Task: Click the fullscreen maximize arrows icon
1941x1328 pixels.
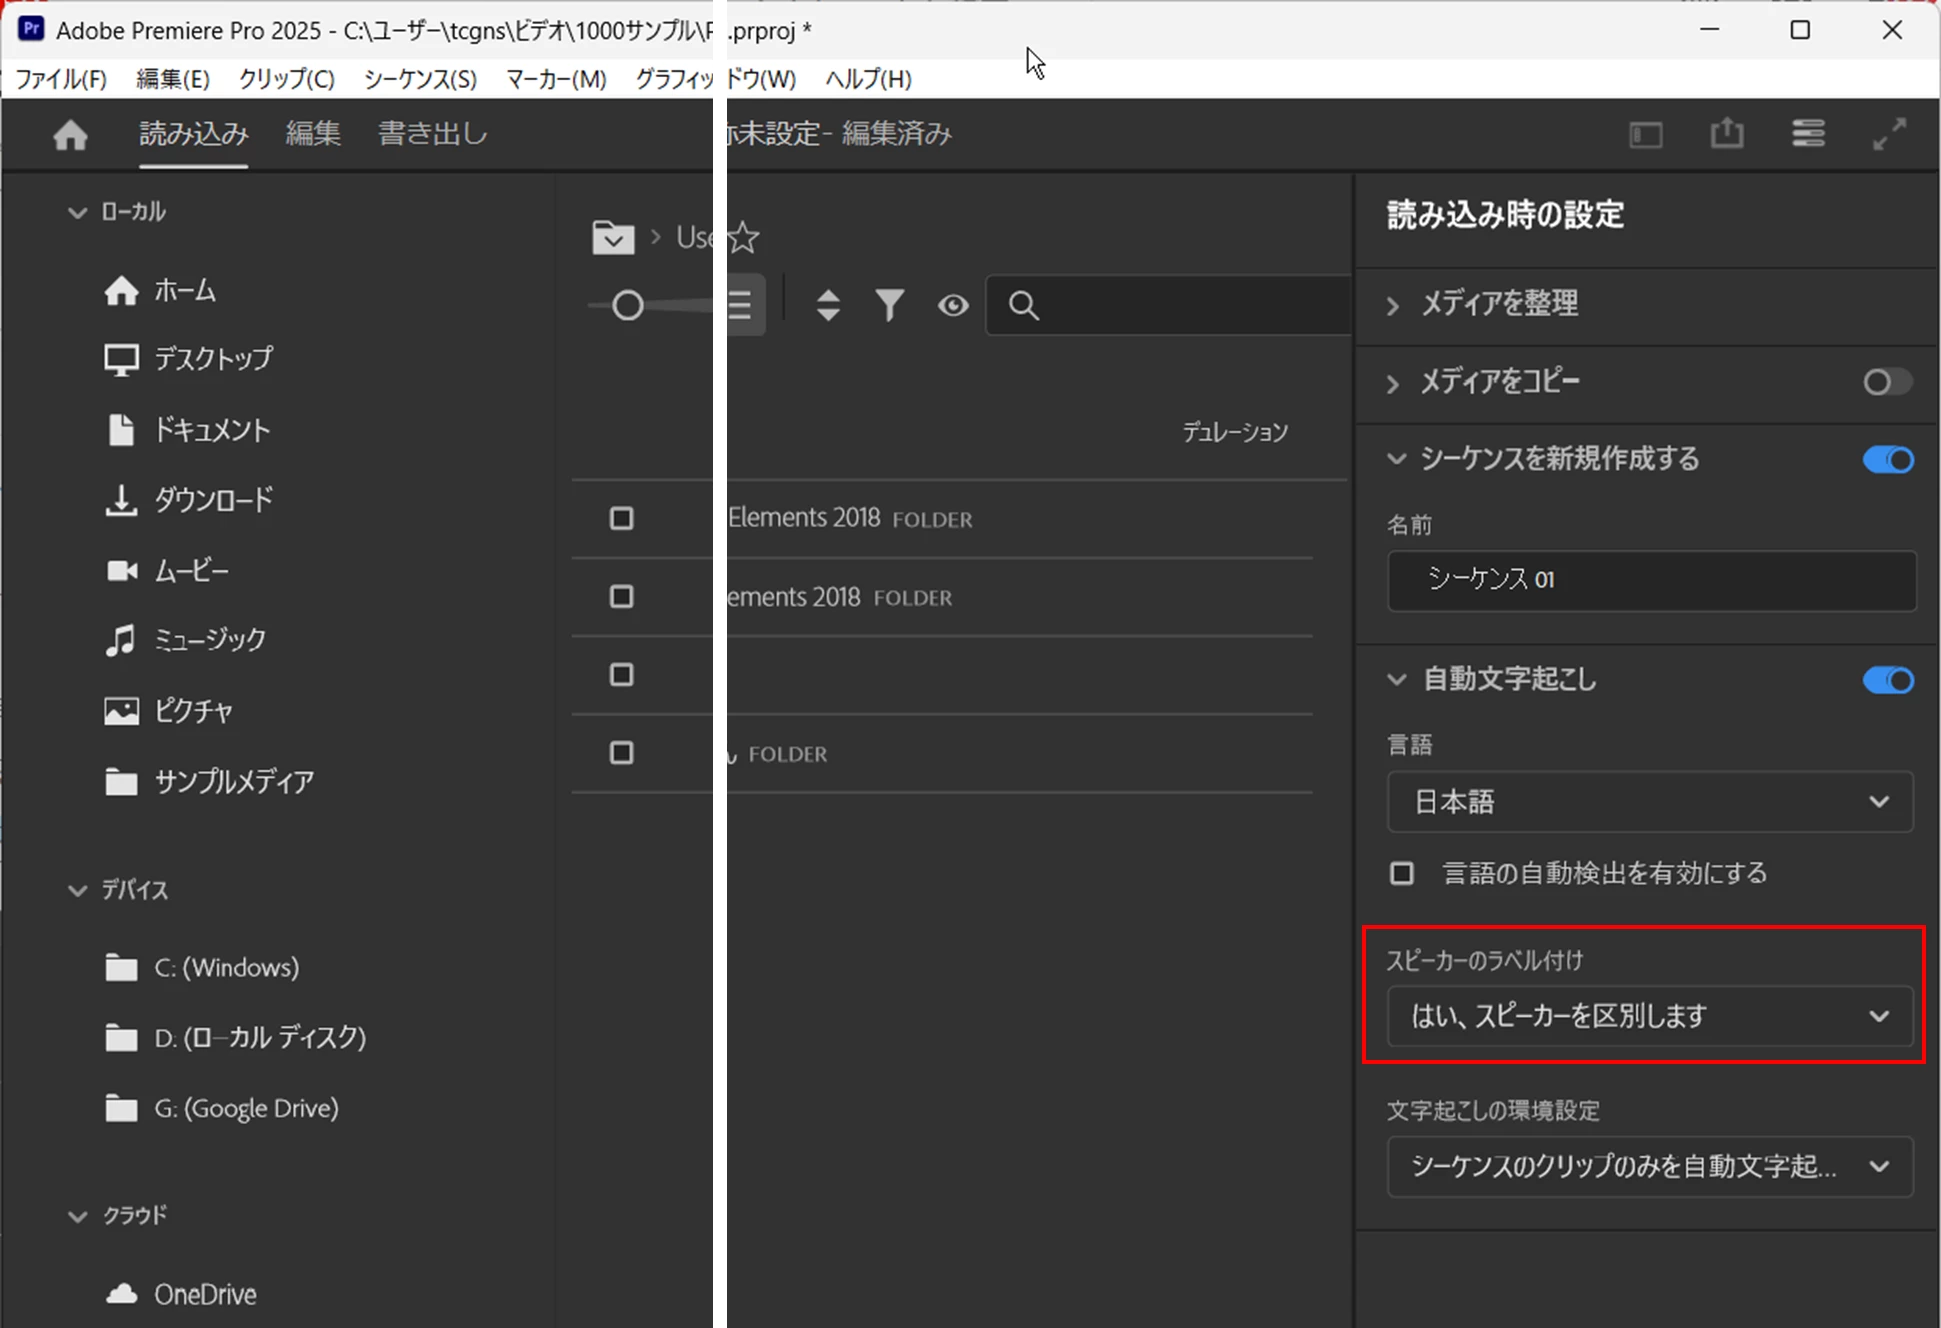Action: pyautogui.click(x=1889, y=134)
